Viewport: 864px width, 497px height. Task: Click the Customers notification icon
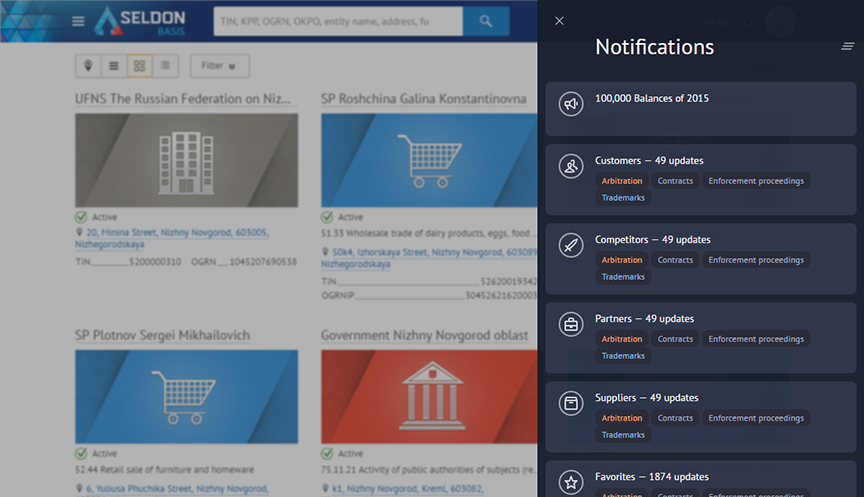(x=571, y=166)
